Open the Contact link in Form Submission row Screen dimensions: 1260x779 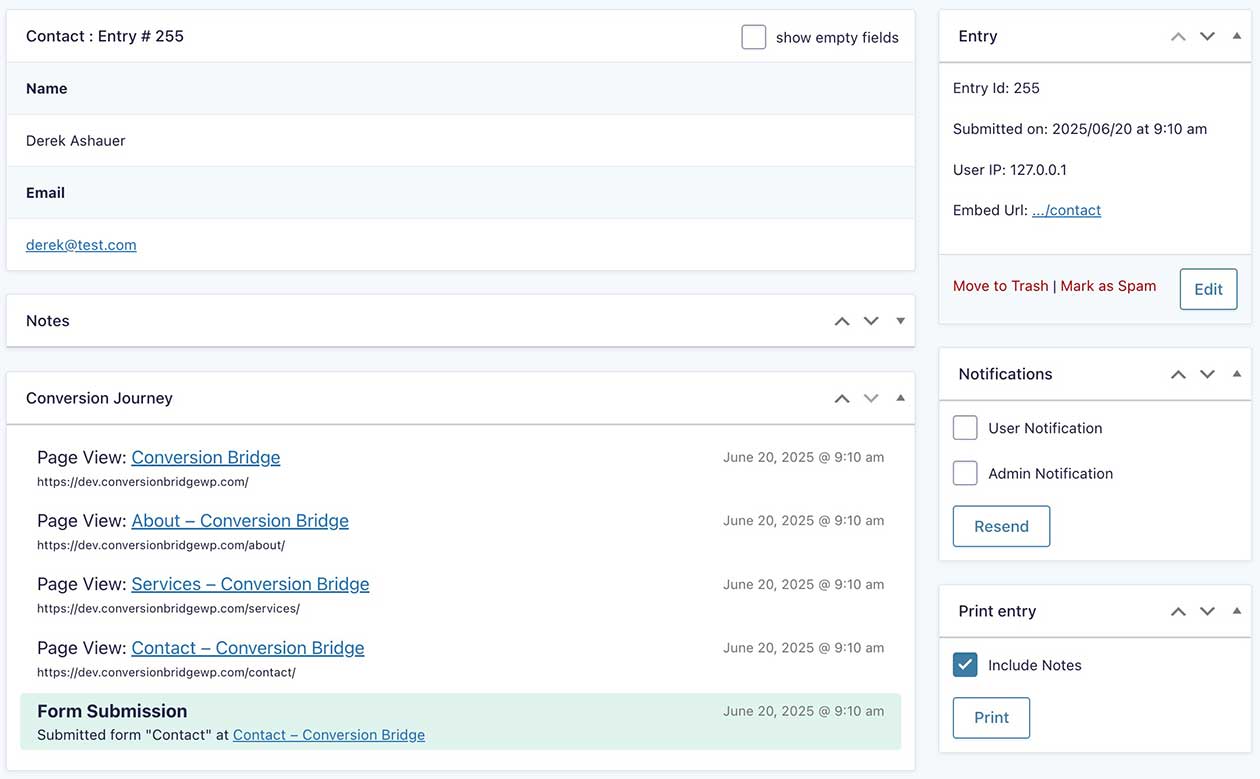329,734
